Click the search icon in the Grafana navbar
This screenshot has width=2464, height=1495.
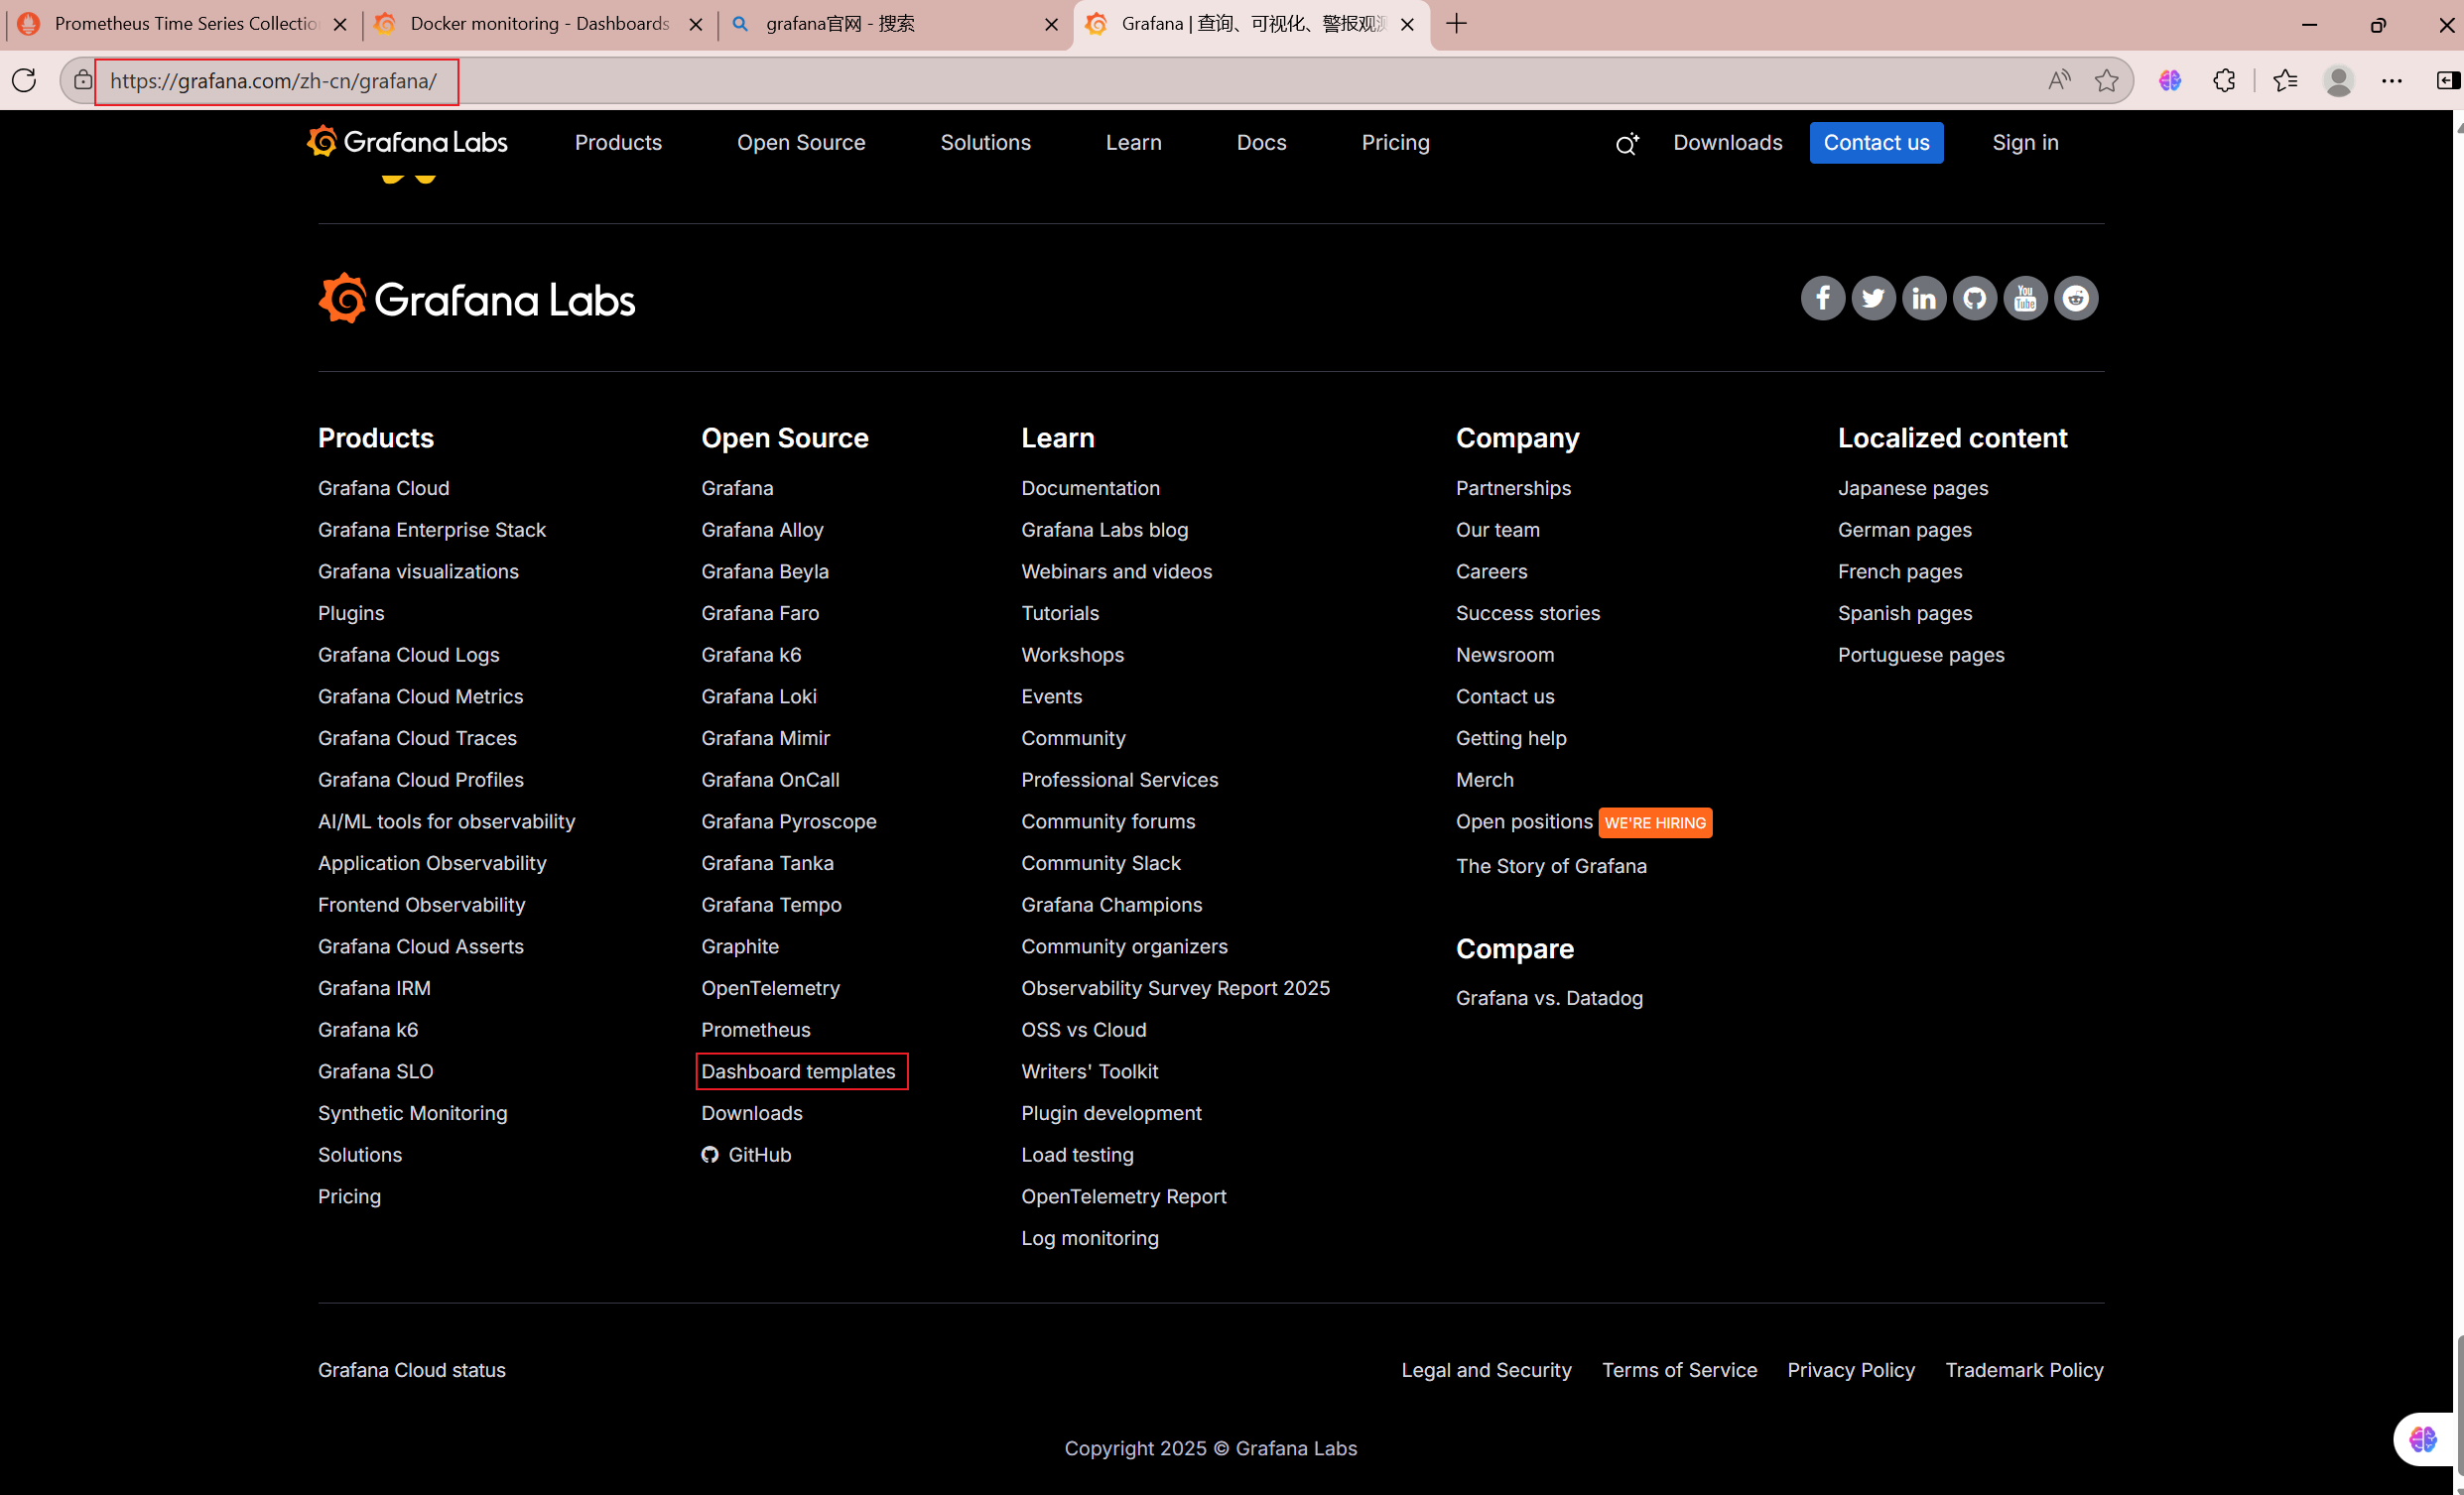click(x=1627, y=144)
